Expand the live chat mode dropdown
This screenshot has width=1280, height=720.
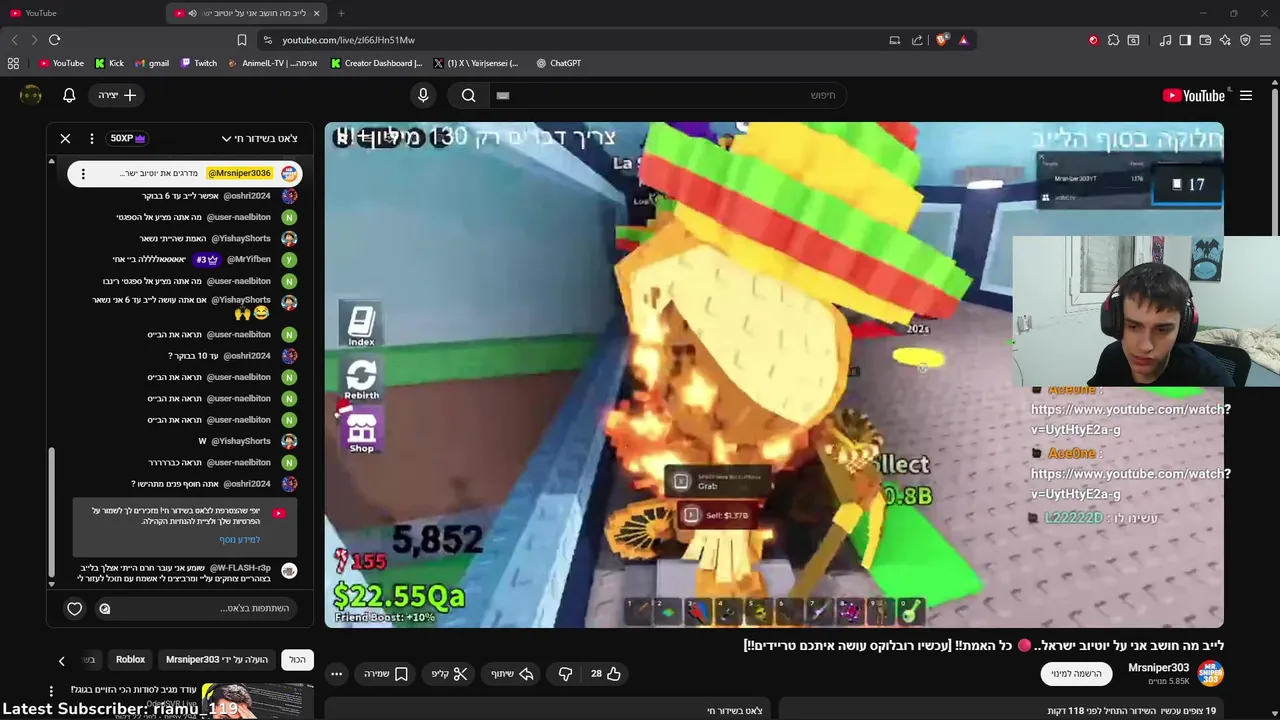[x=260, y=138]
